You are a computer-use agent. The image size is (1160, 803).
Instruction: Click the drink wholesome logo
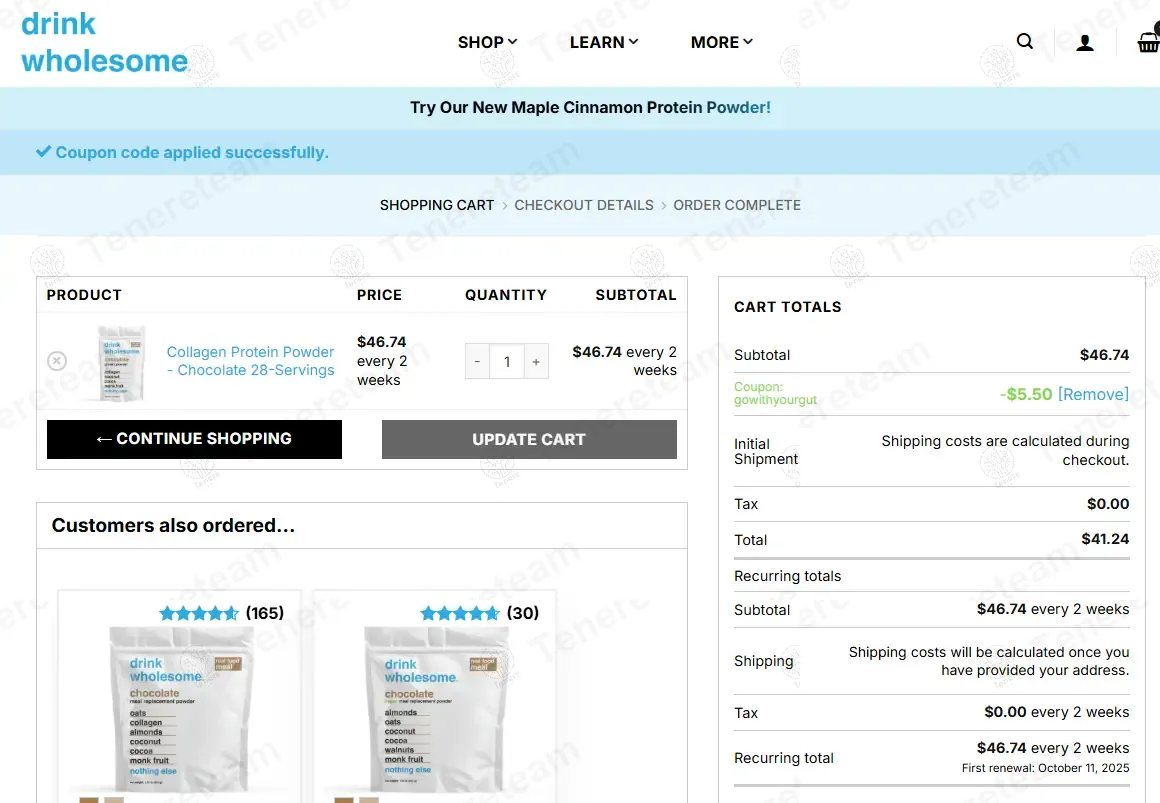click(104, 42)
